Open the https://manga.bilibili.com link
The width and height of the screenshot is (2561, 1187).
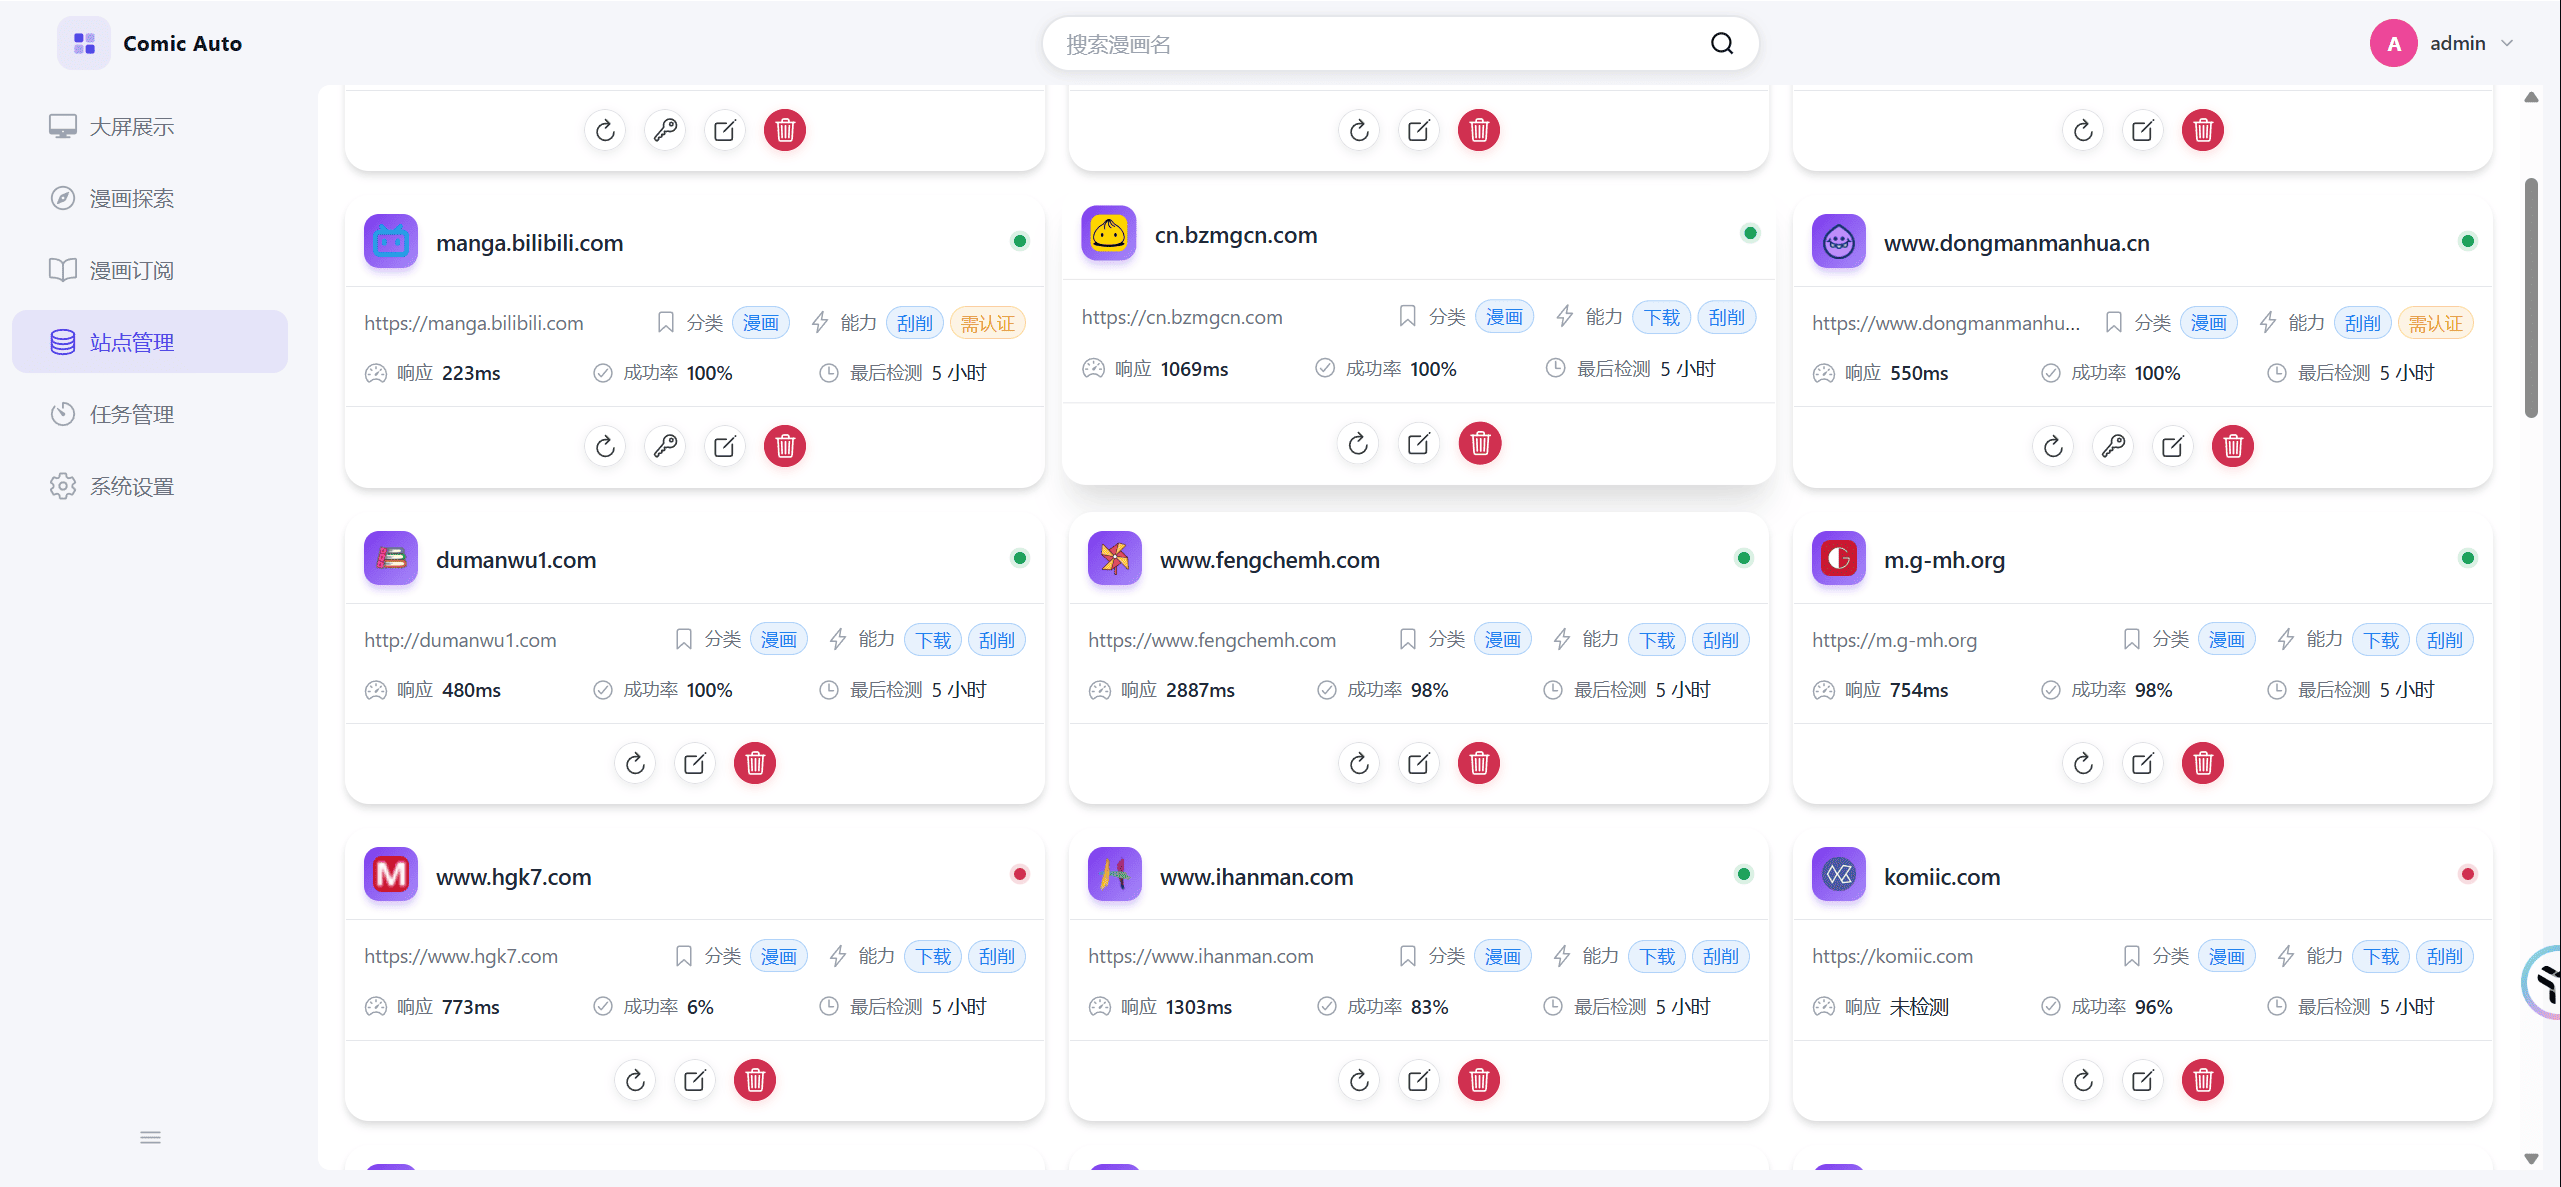coord(473,323)
